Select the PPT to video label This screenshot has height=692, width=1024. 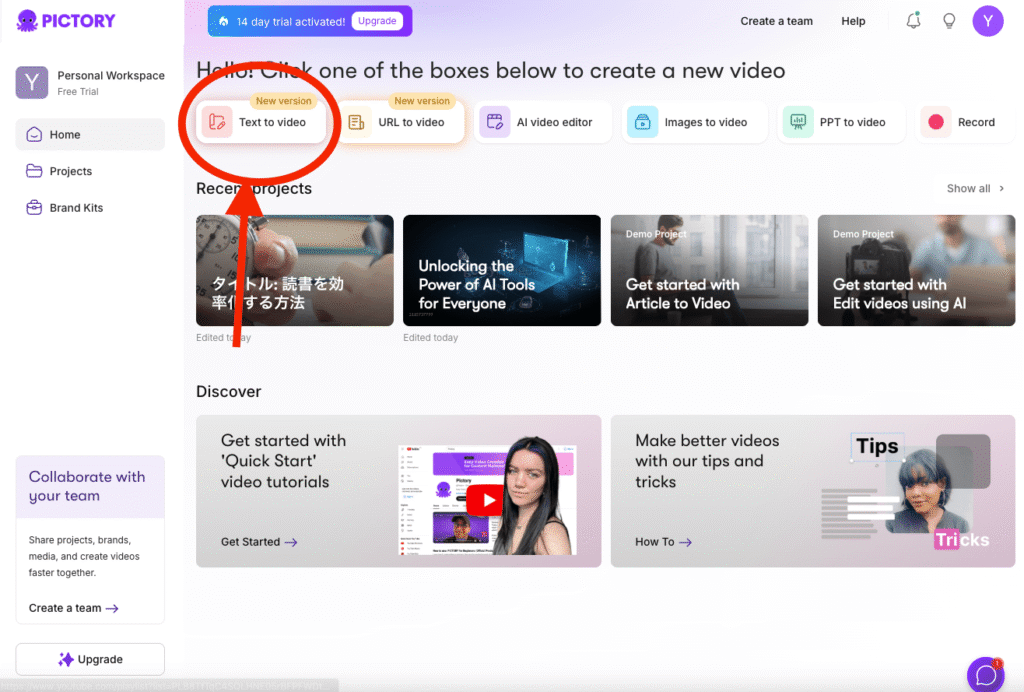(852, 122)
